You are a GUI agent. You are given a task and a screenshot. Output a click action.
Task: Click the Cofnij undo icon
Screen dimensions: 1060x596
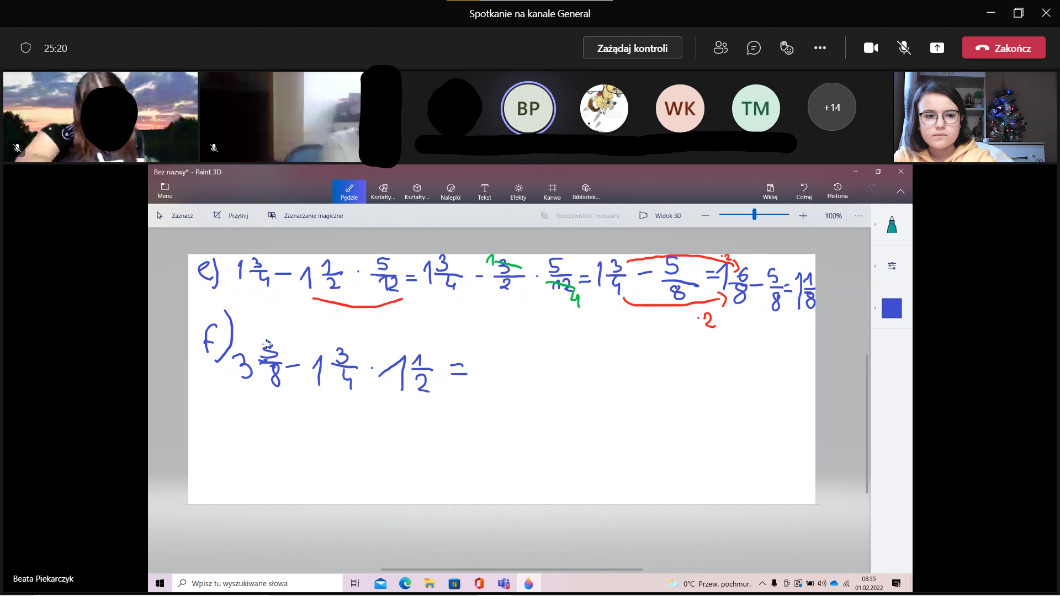[x=803, y=190]
